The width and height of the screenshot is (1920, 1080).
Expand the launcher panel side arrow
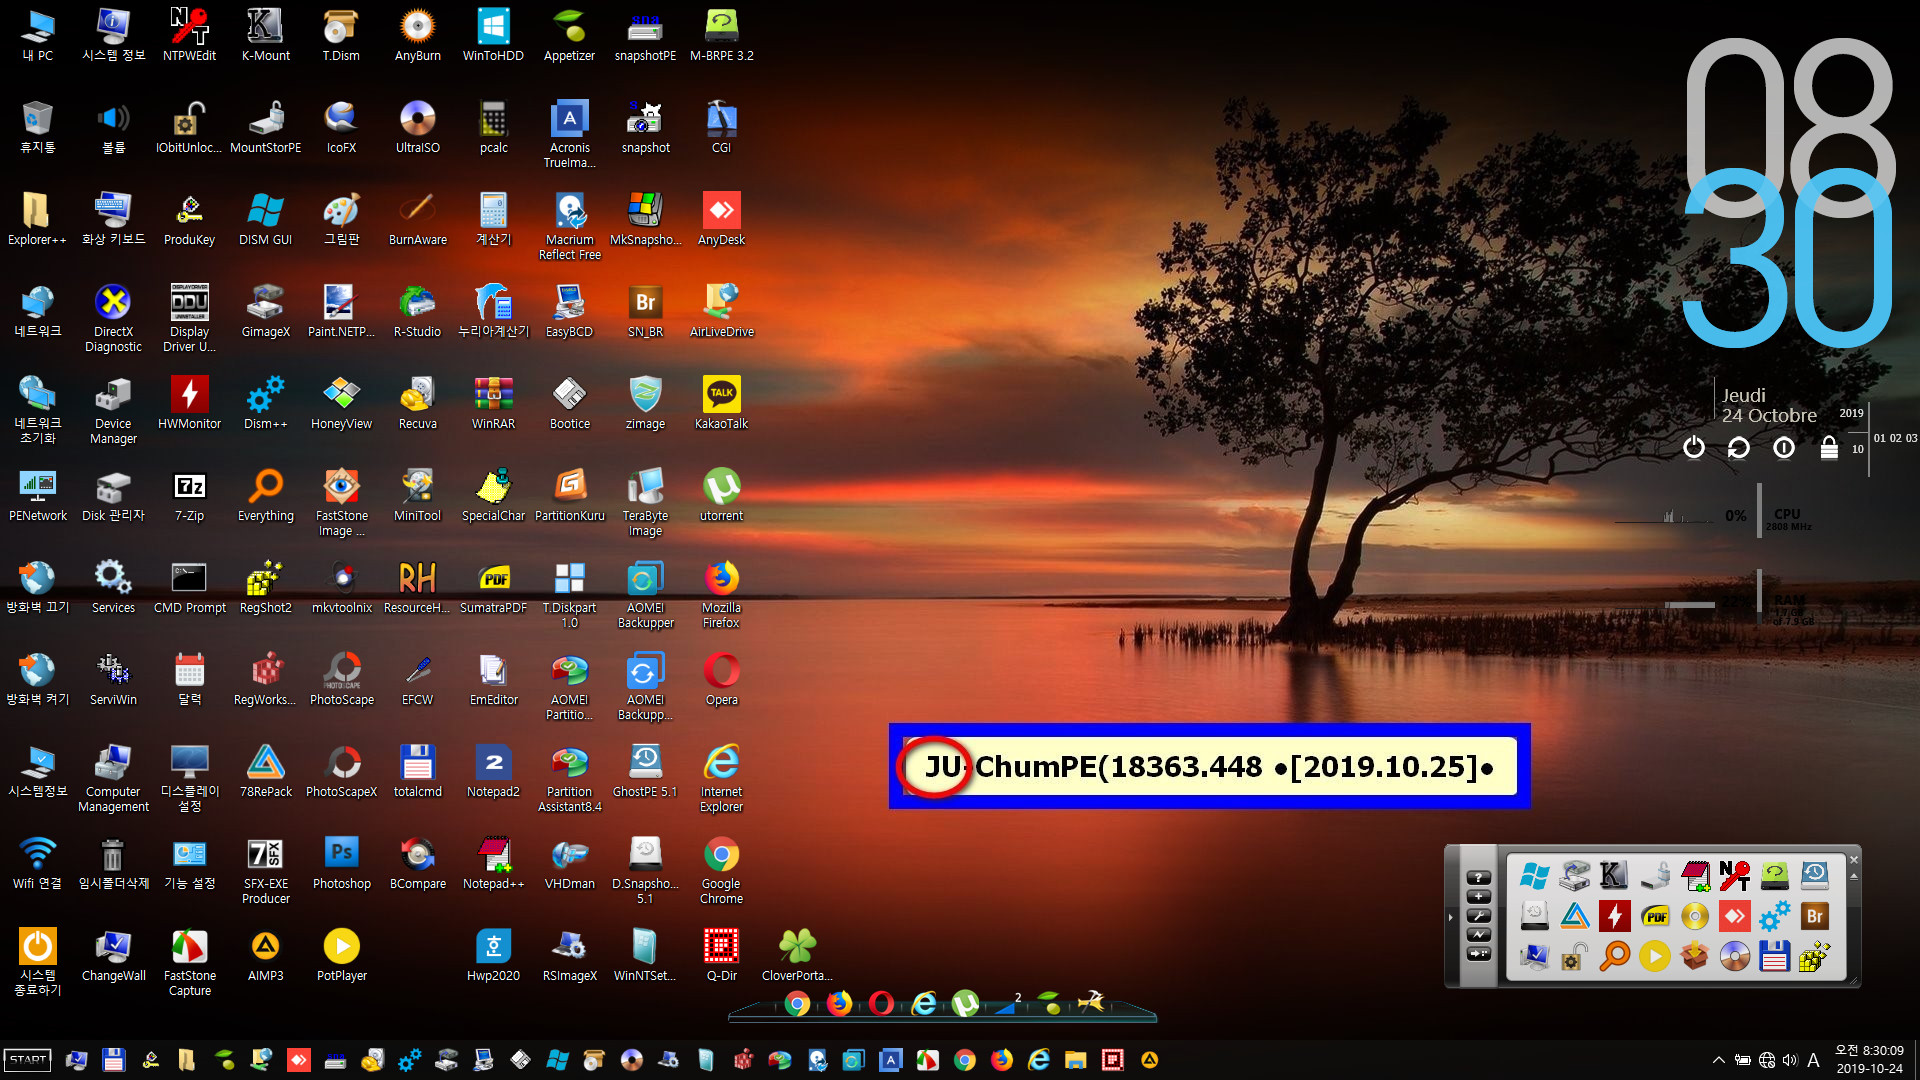(1450, 916)
